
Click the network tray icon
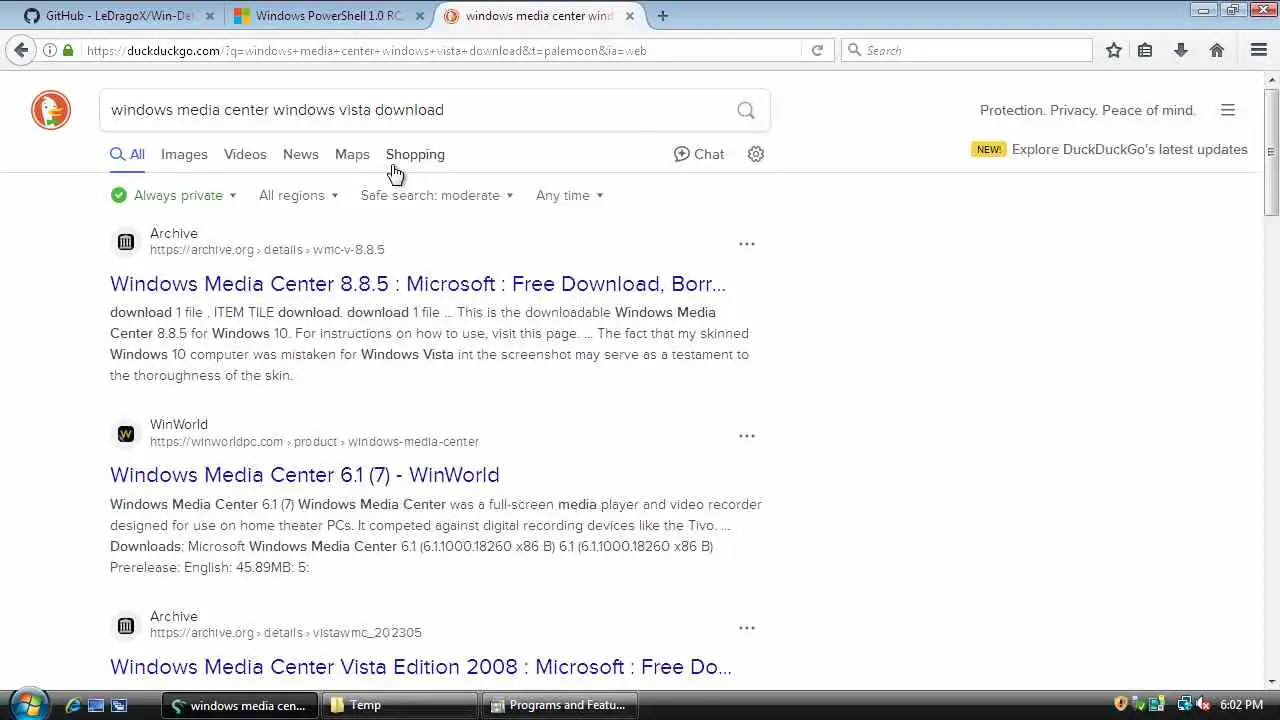pos(1184,705)
